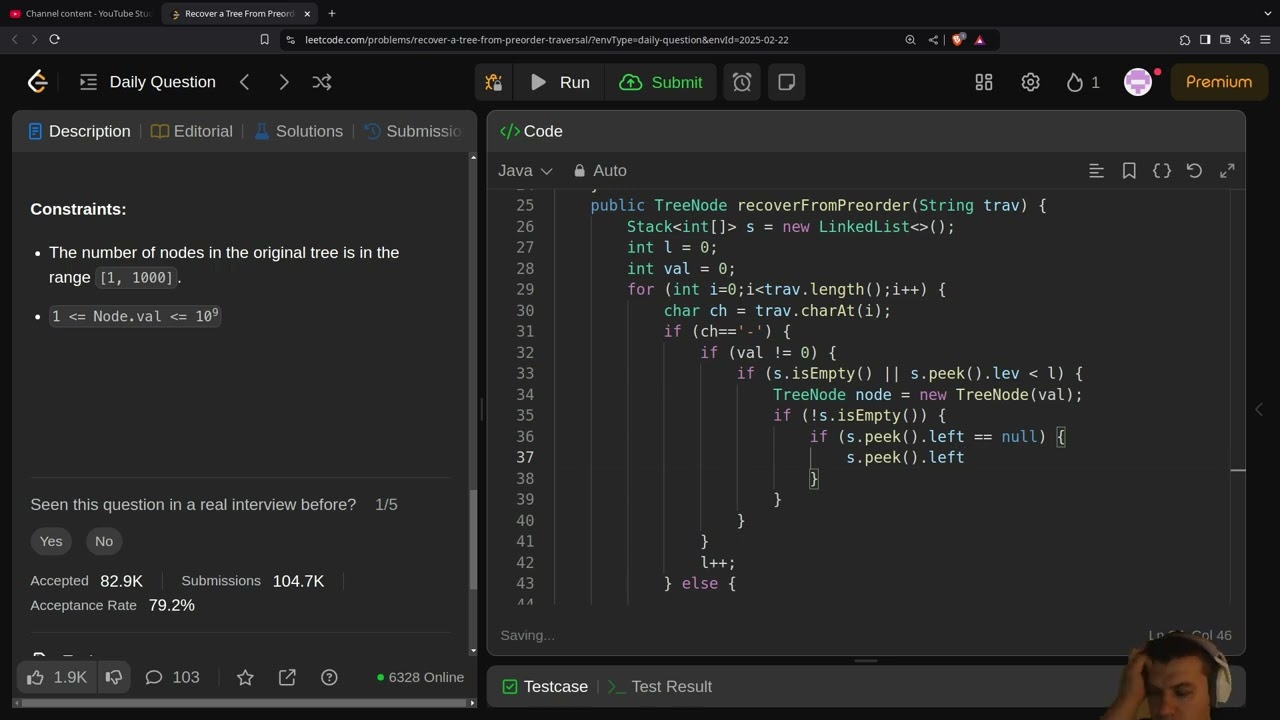Viewport: 1280px width, 720px height.
Task: Expand the editor to fullscreen
Action: click(x=1227, y=171)
